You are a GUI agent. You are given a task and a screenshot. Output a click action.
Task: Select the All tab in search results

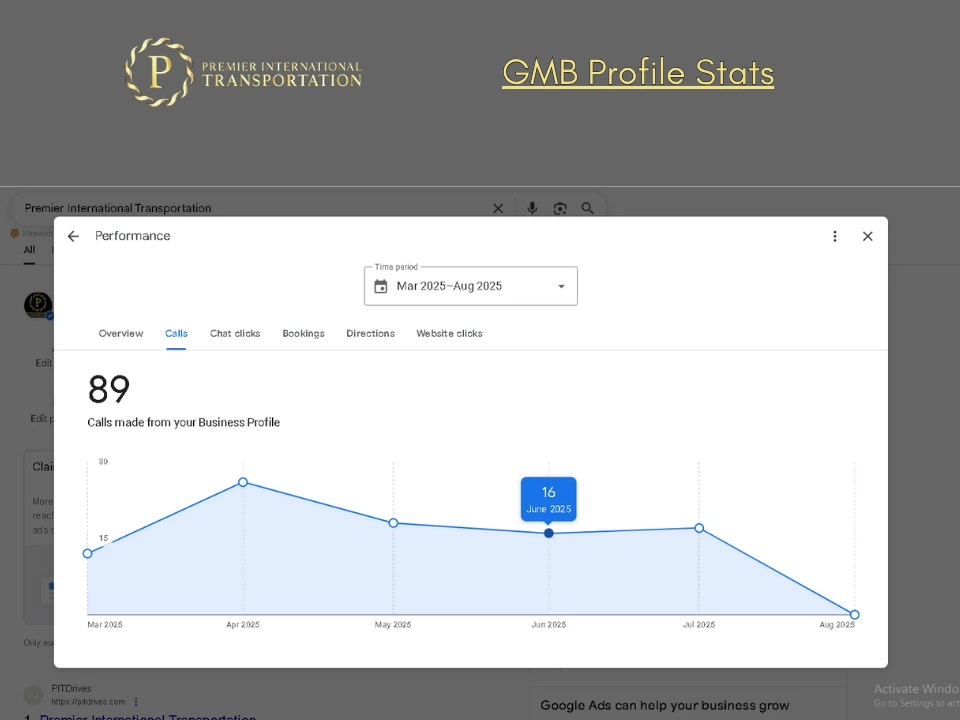(29, 250)
